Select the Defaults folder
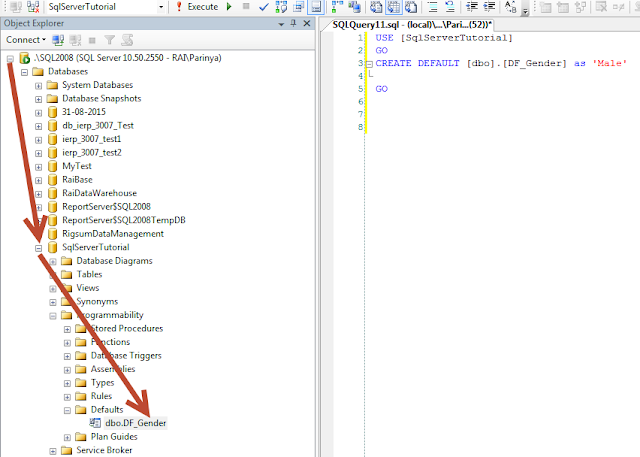The width and height of the screenshot is (640, 457). click(x=107, y=410)
